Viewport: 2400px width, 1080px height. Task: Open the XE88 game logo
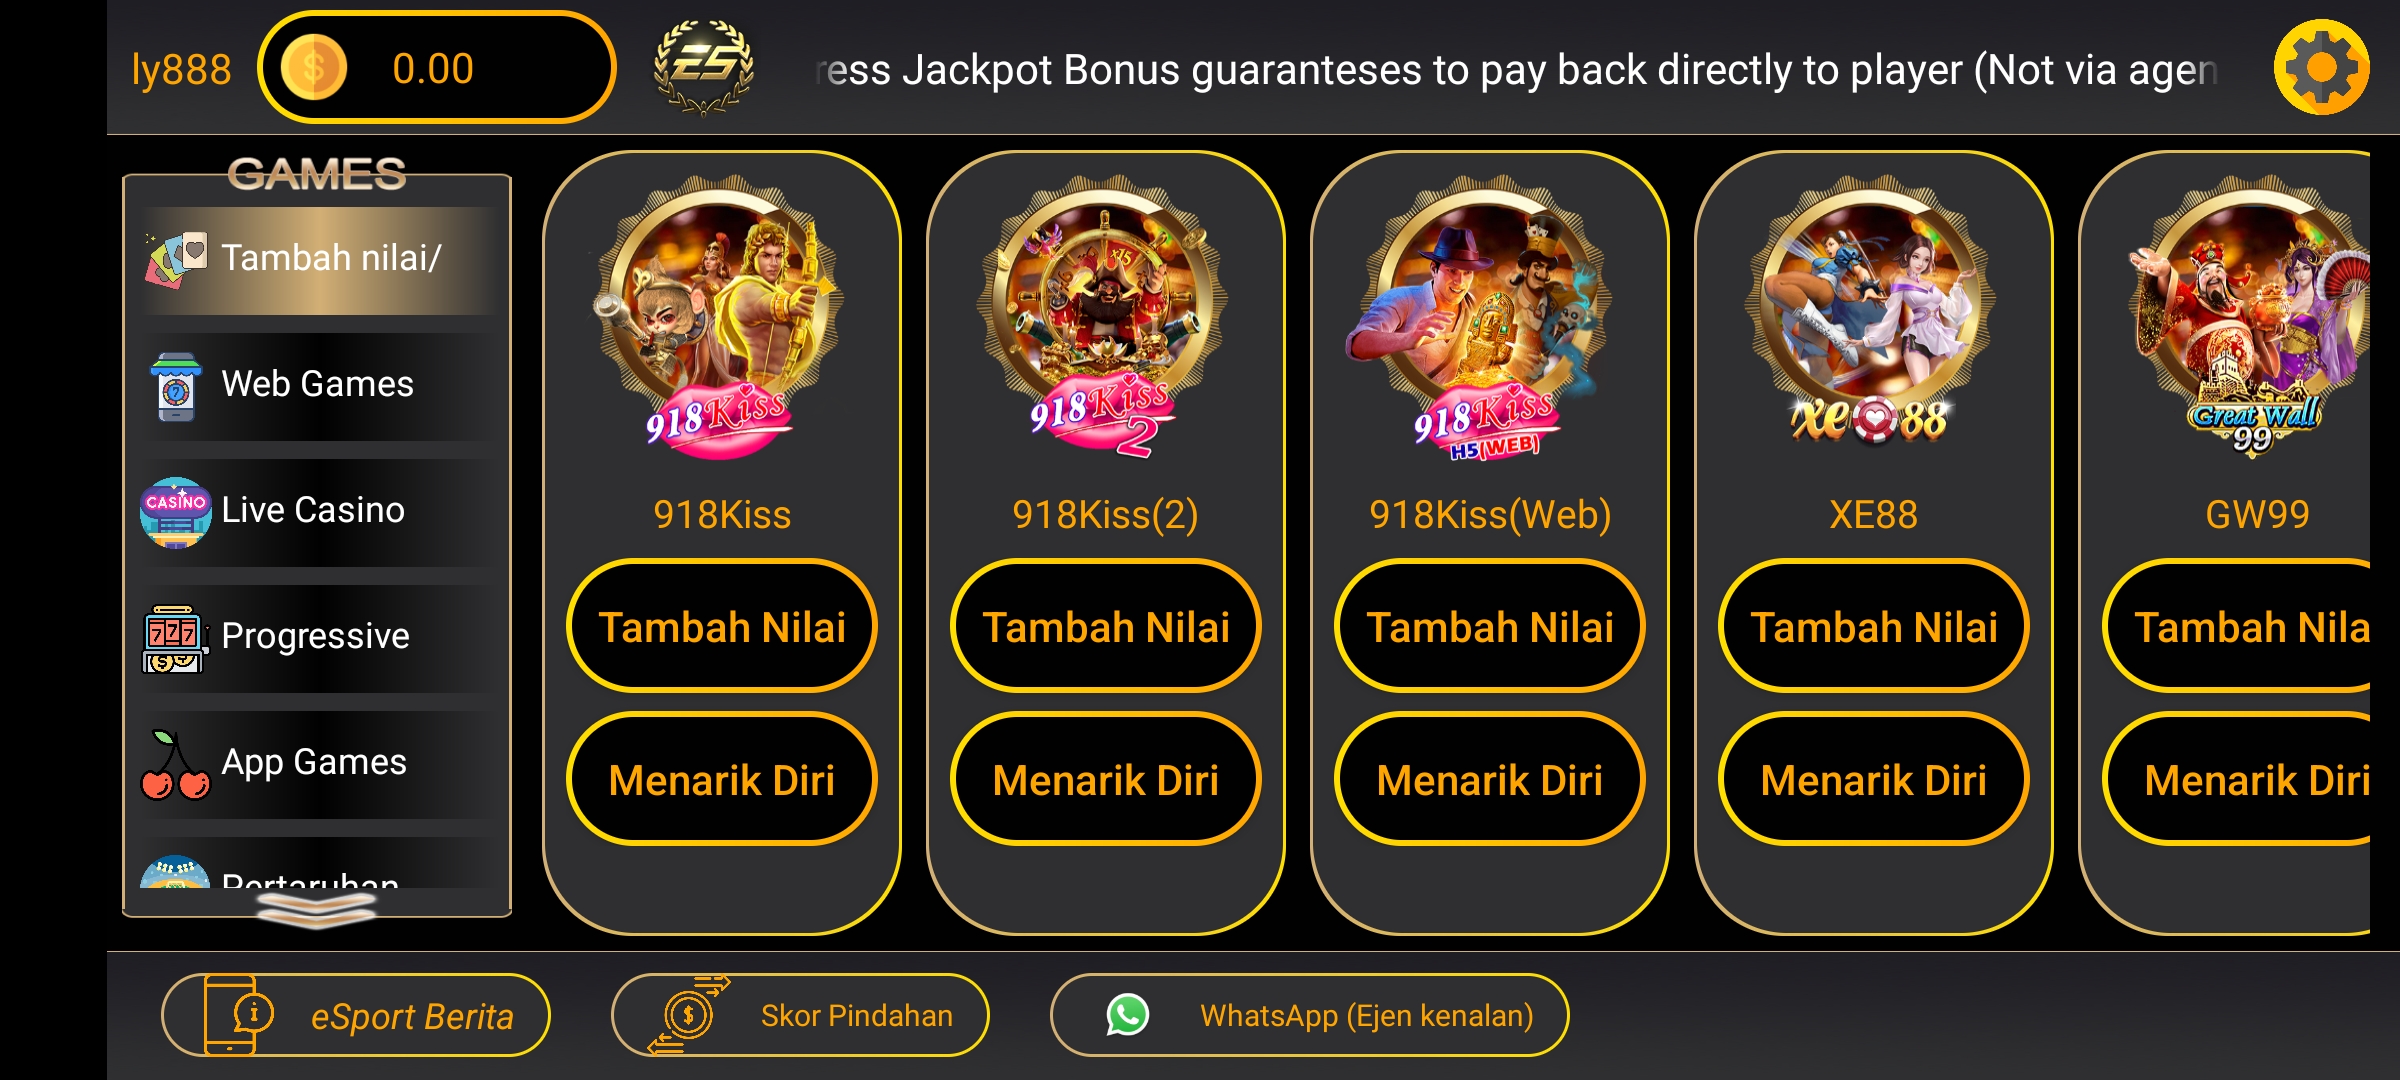pyautogui.click(x=1872, y=317)
